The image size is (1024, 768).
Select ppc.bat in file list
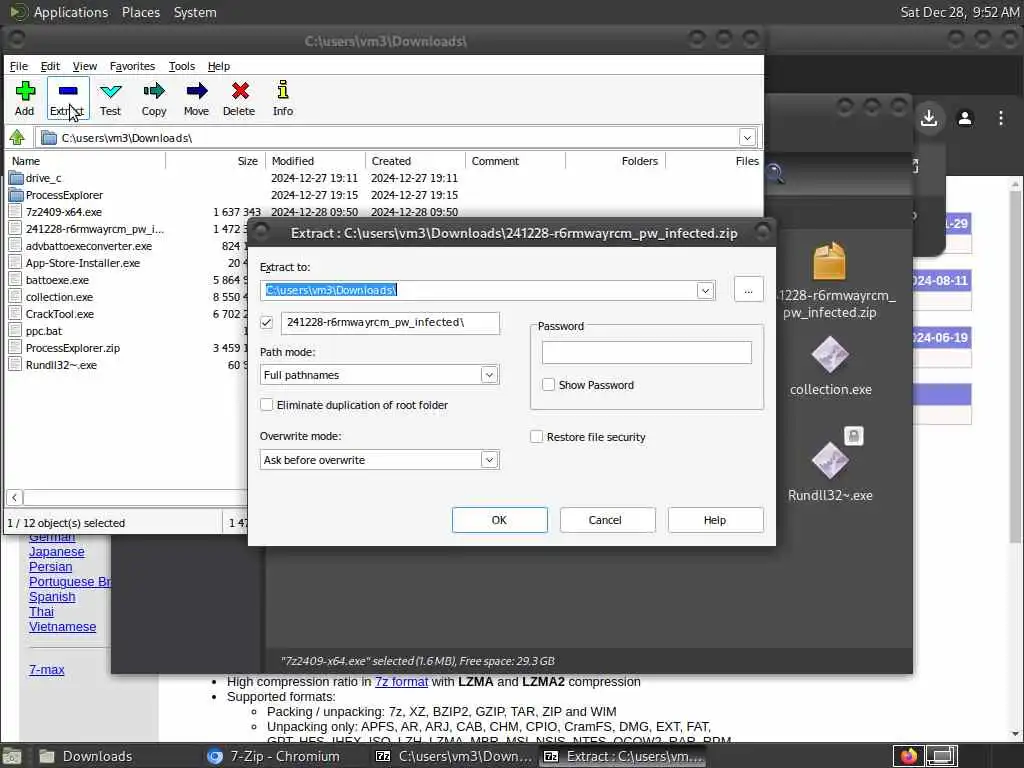(x=44, y=331)
